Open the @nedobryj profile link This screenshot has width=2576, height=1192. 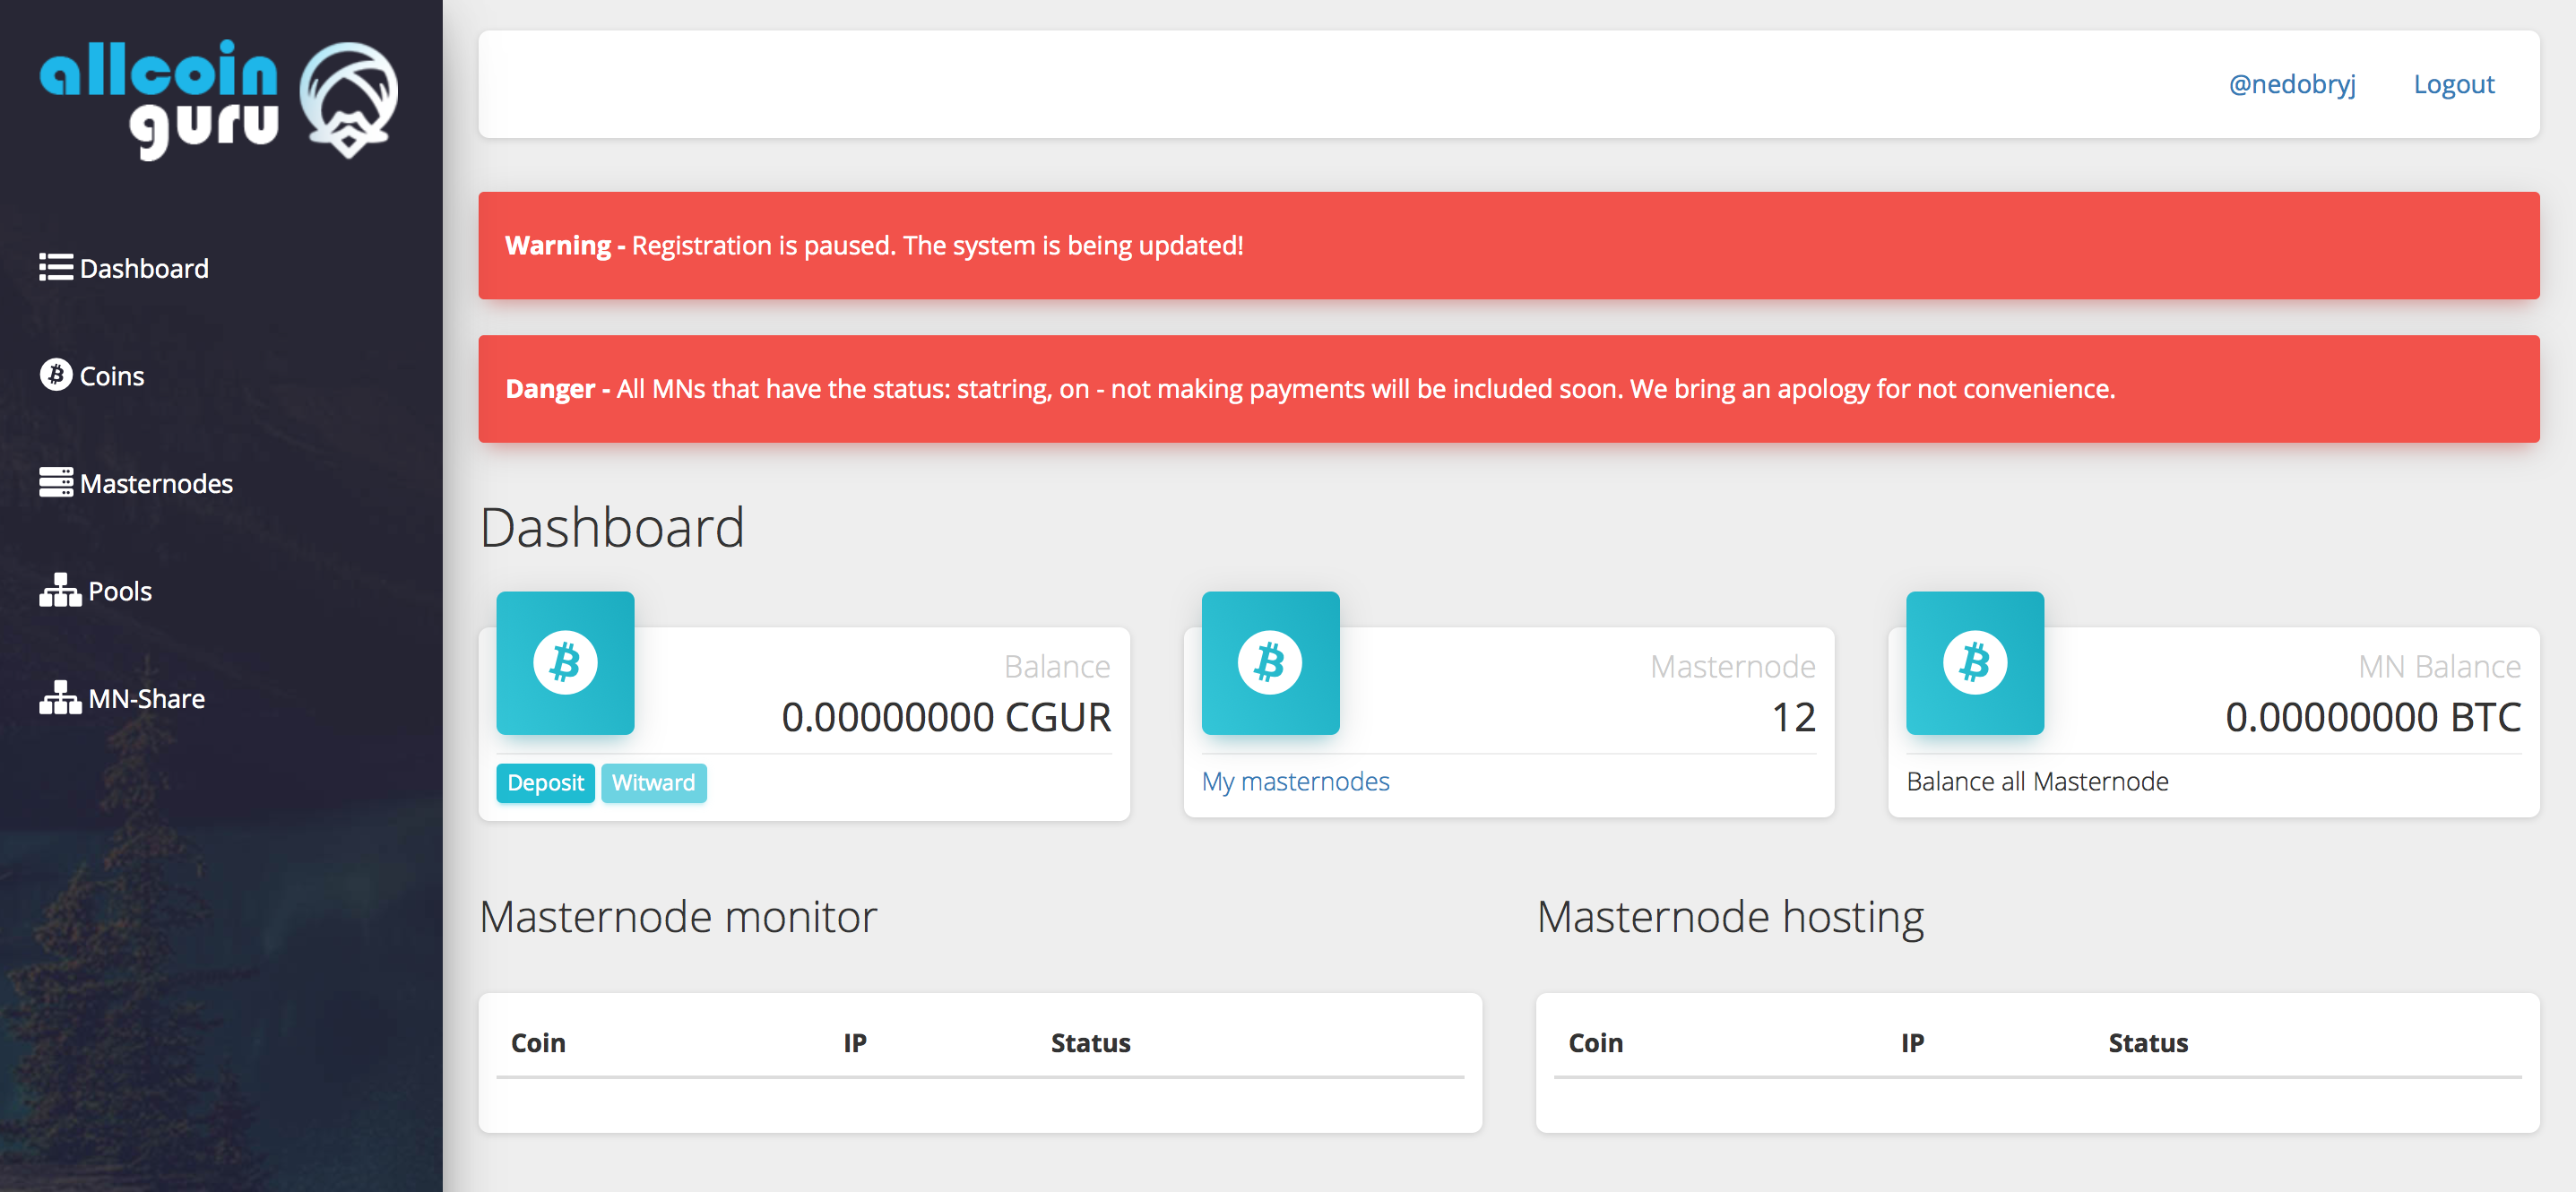(x=2292, y=84)
